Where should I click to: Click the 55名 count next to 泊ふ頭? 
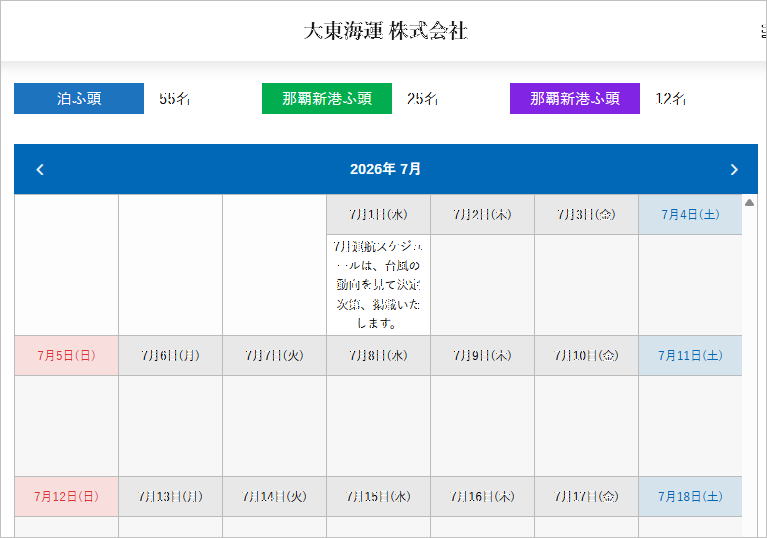(174, 99)
